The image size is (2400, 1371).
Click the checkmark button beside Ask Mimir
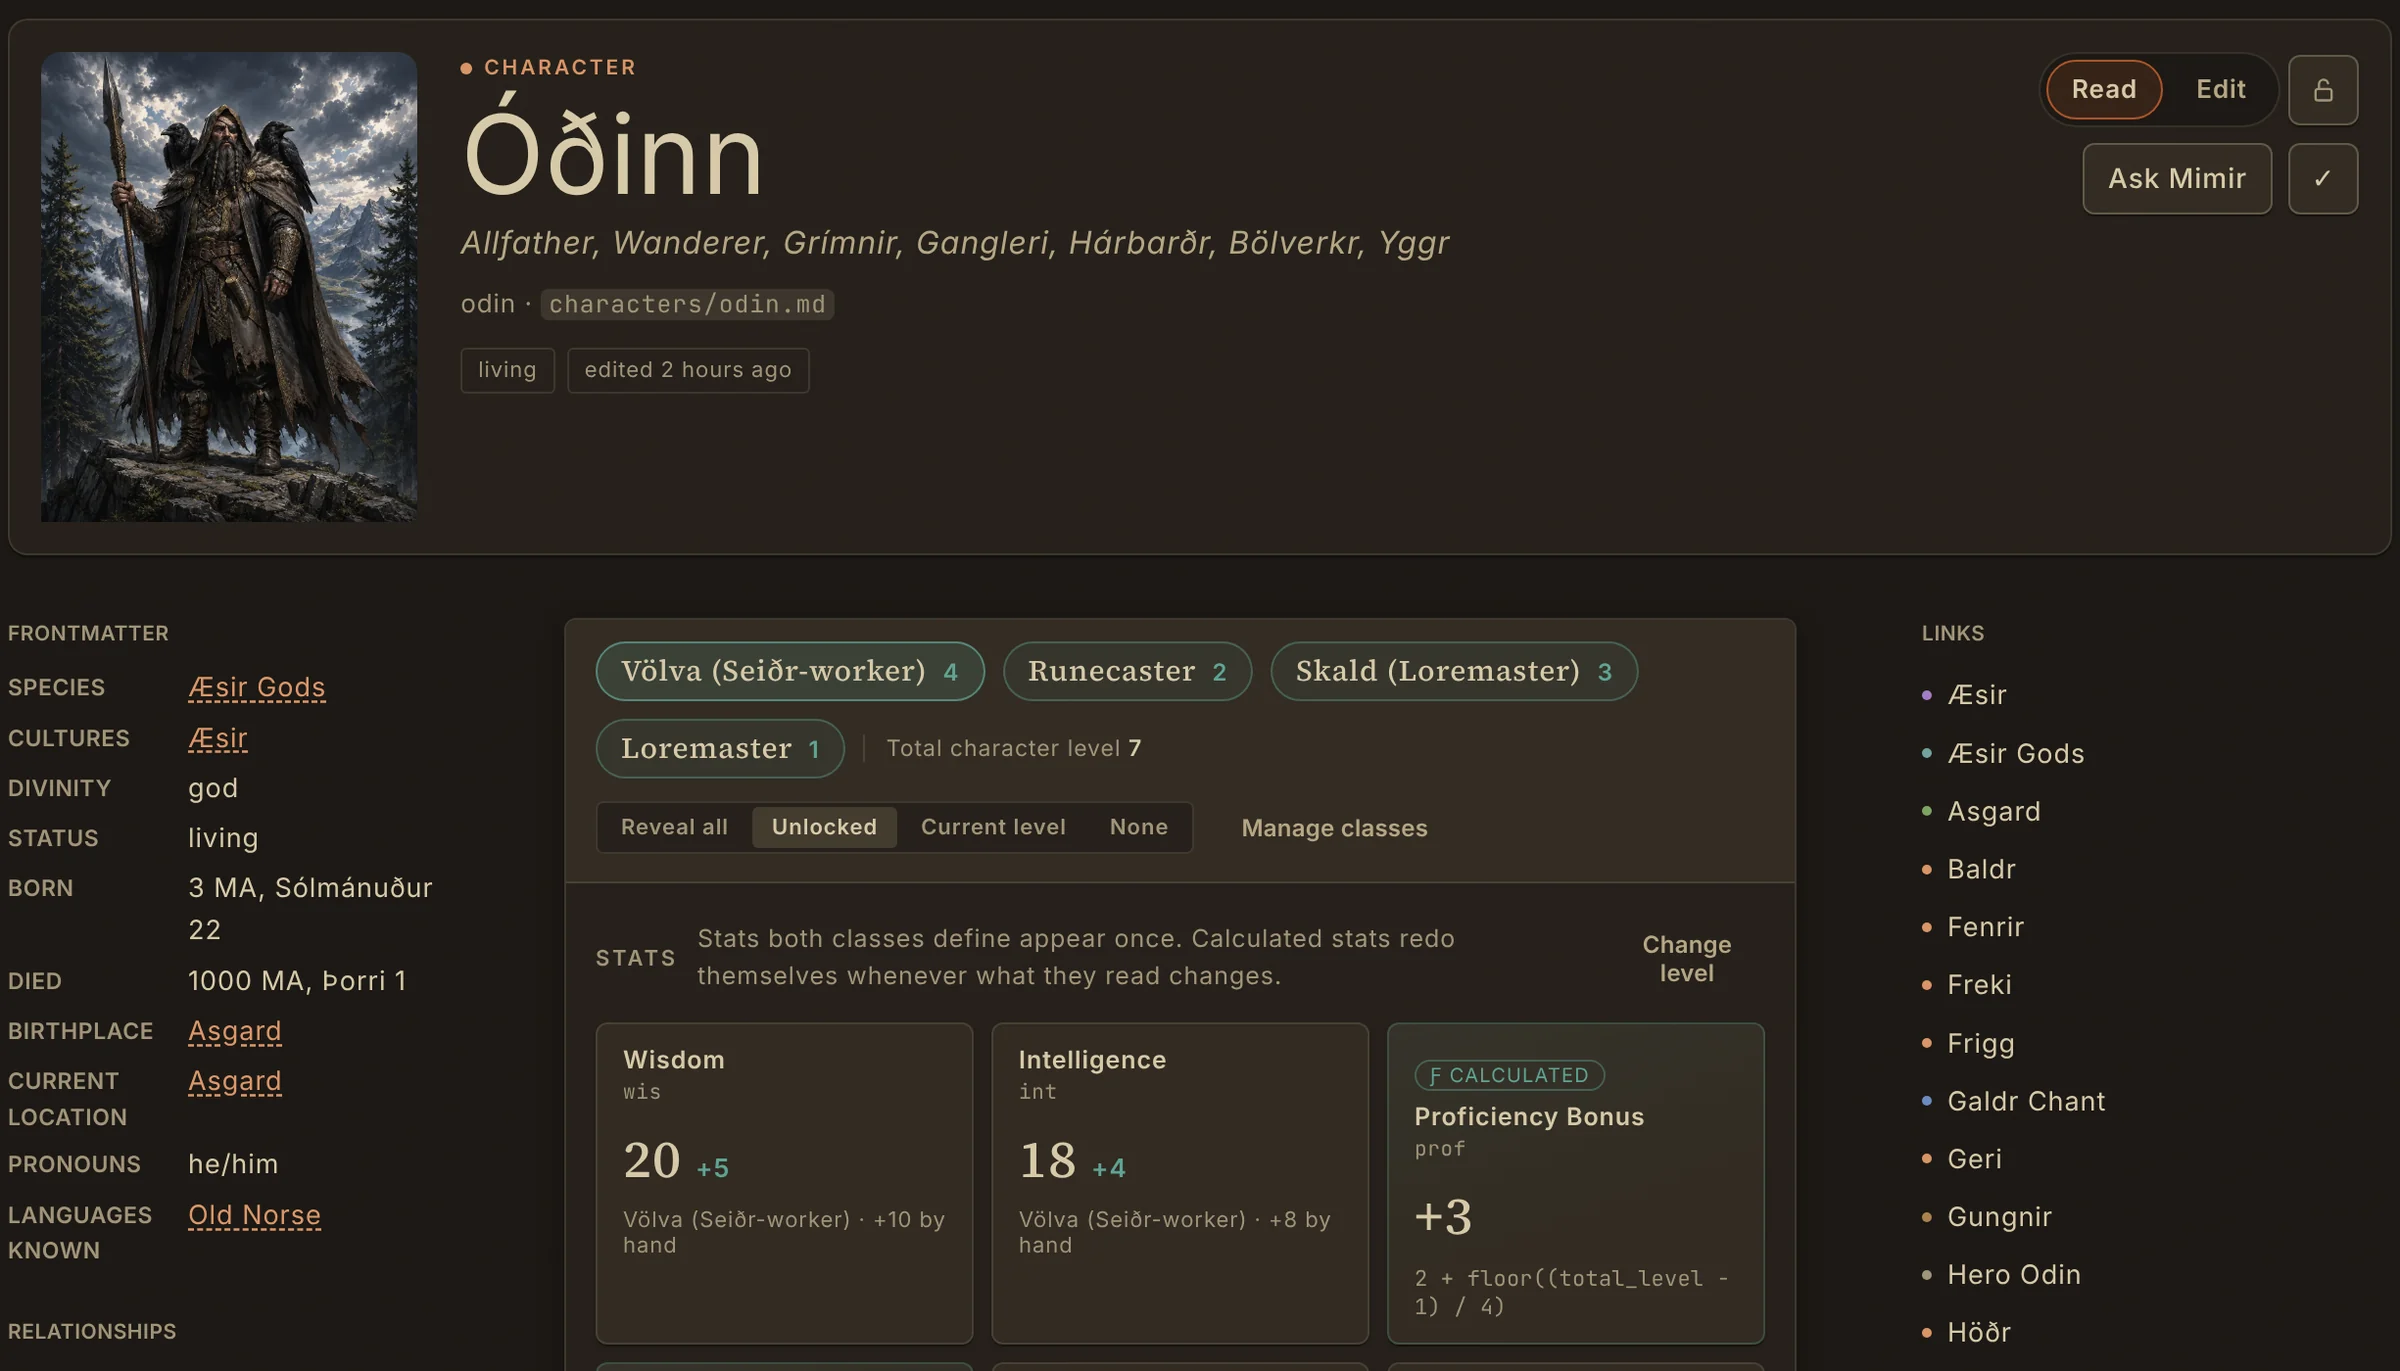click(x=2323, y=179)
